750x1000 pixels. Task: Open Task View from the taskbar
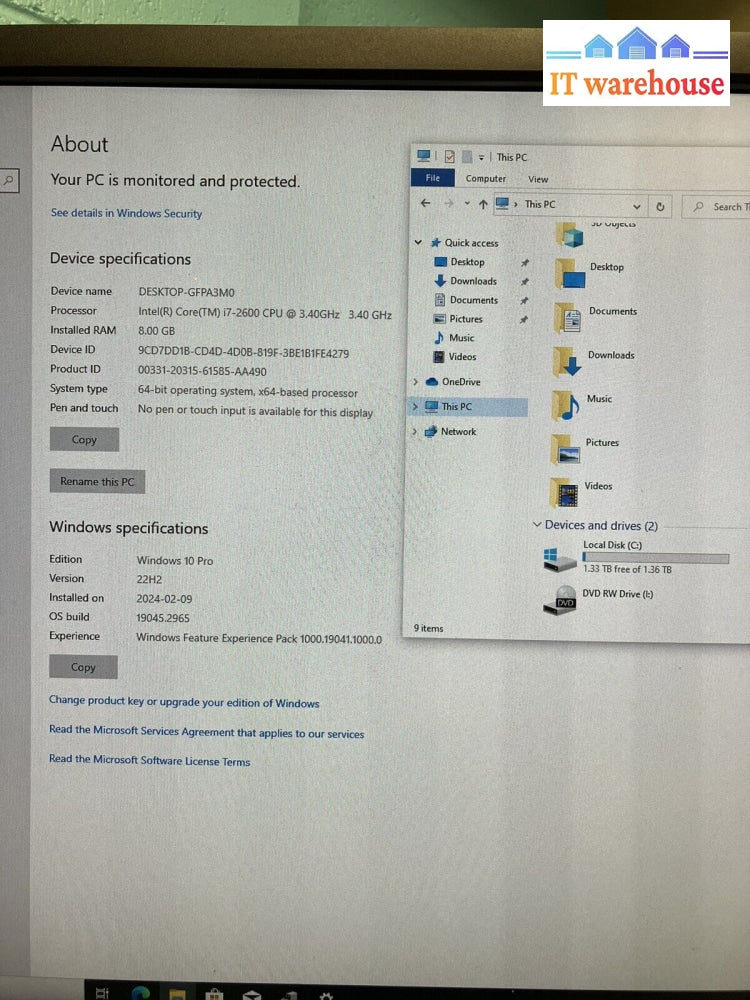pos(102,992)
